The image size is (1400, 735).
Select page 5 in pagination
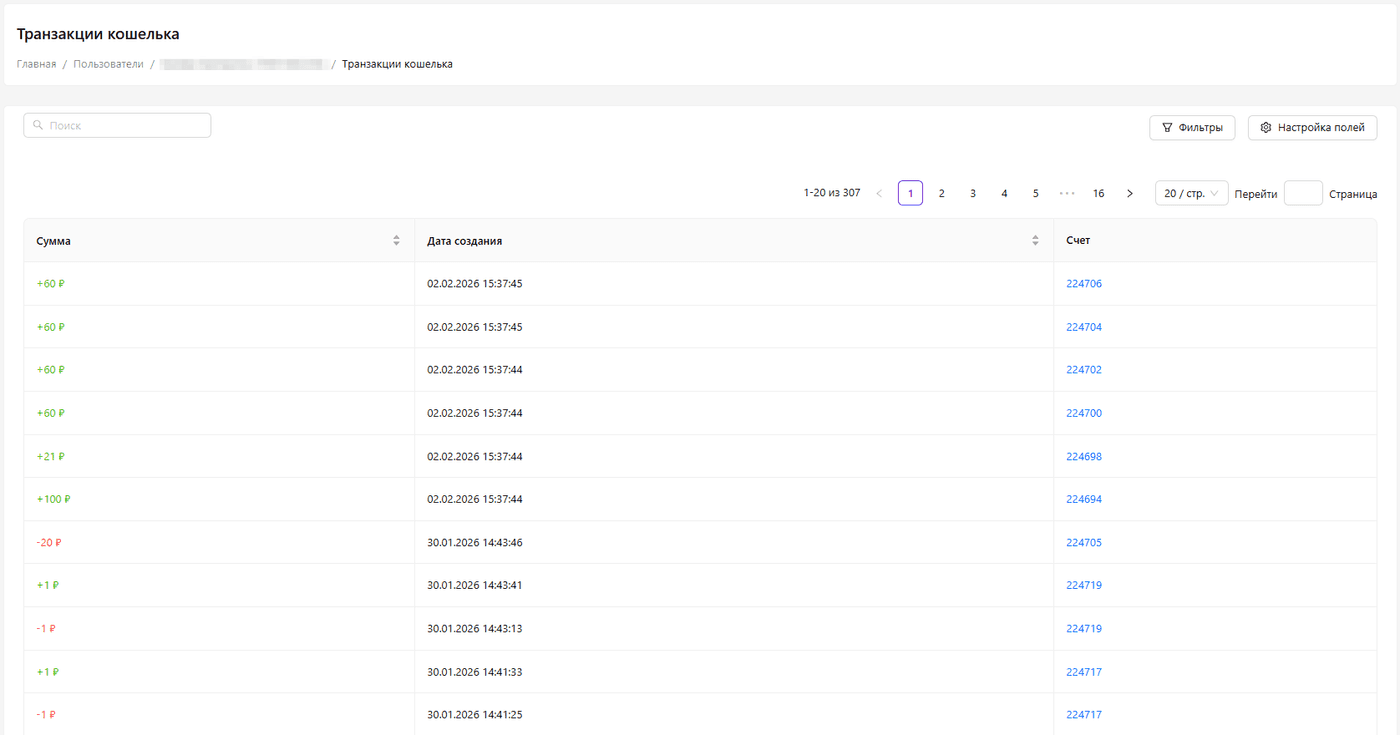[x=1035, y=194]
